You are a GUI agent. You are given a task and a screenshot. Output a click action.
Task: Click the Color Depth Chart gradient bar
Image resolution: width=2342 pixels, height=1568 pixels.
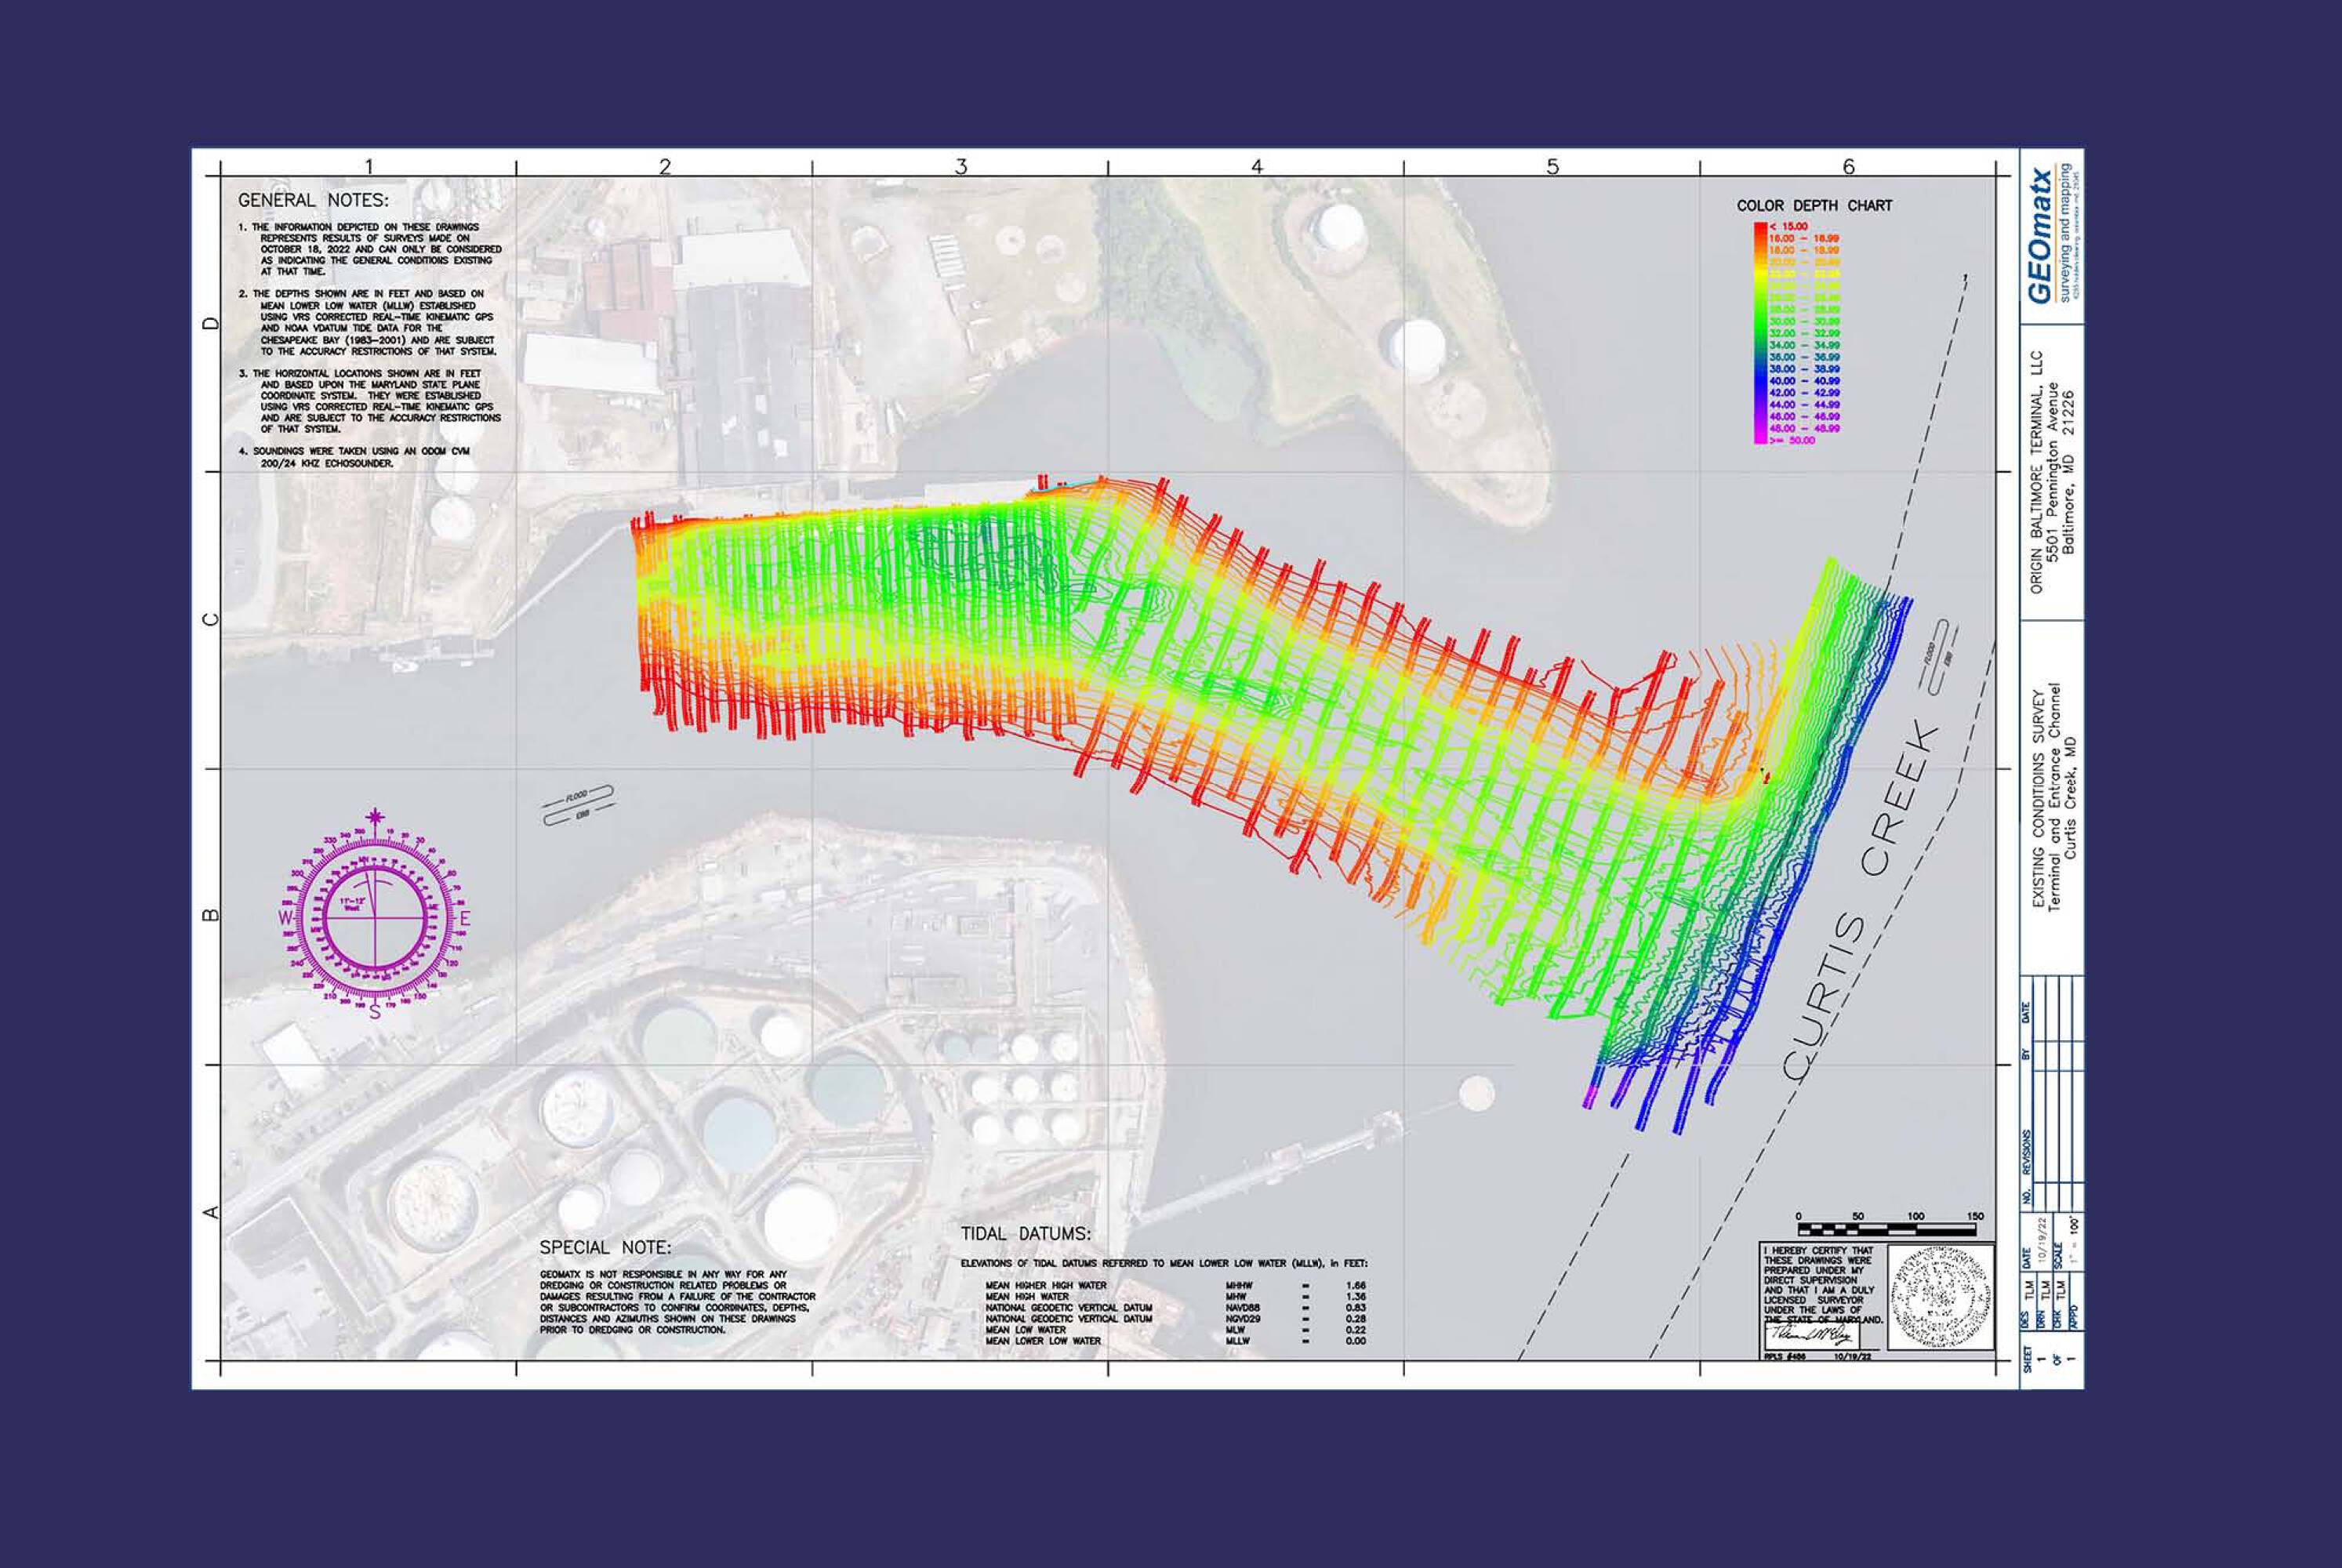tap(1760, 333)
